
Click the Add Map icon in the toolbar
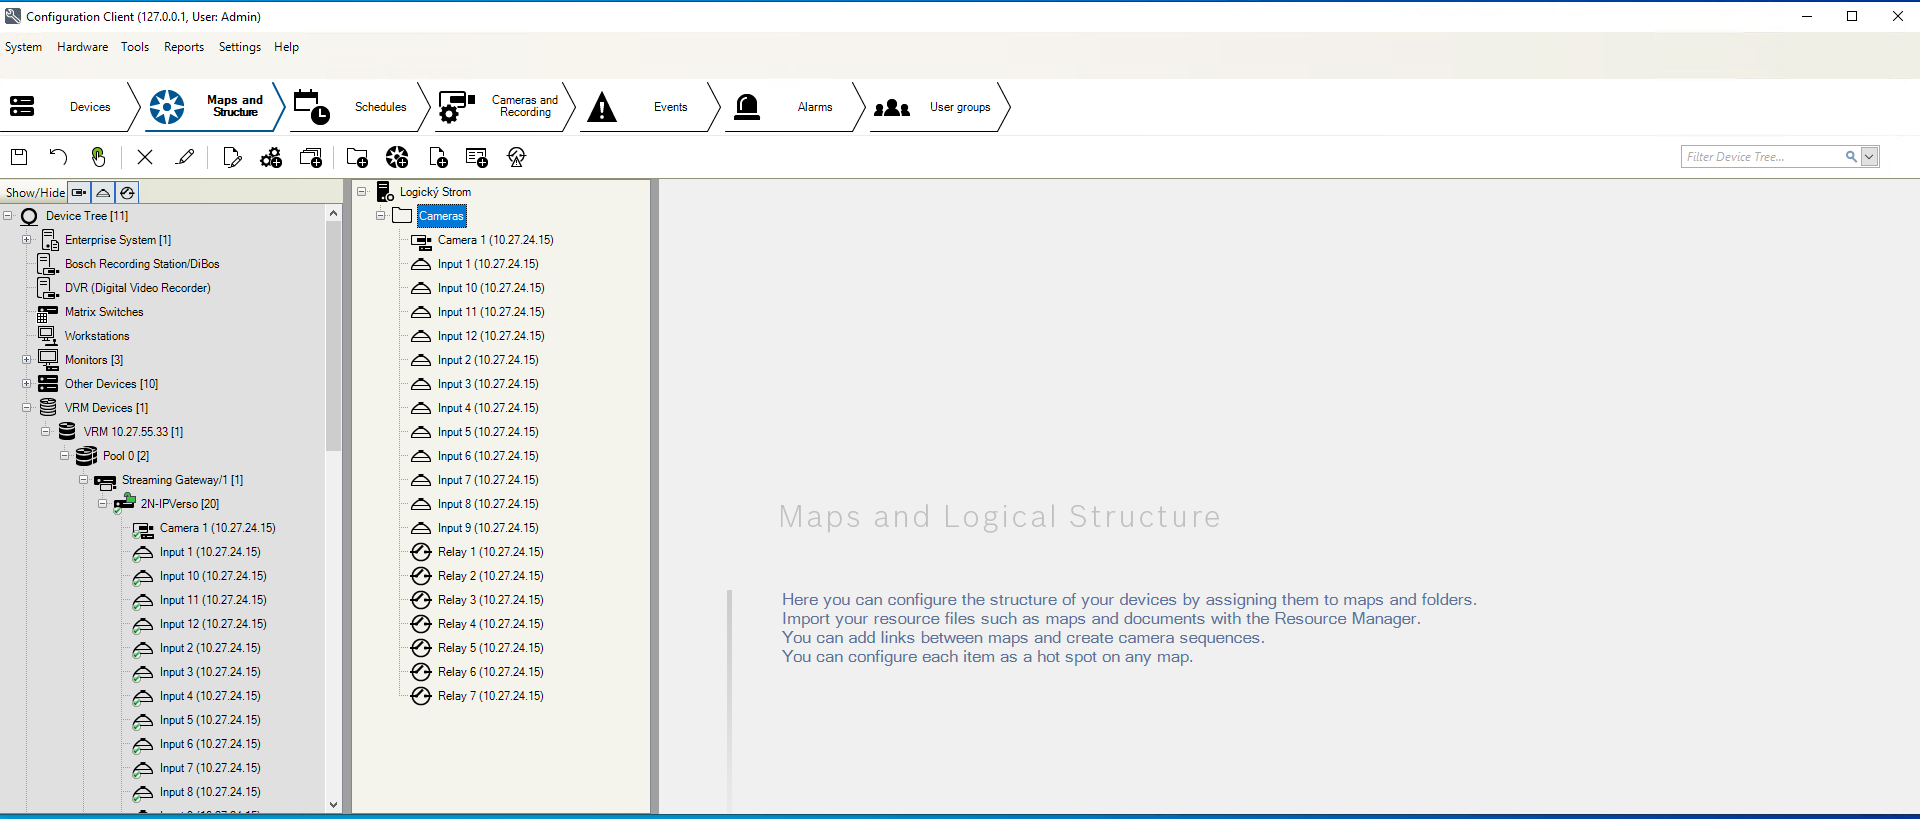tap(397, 157)
